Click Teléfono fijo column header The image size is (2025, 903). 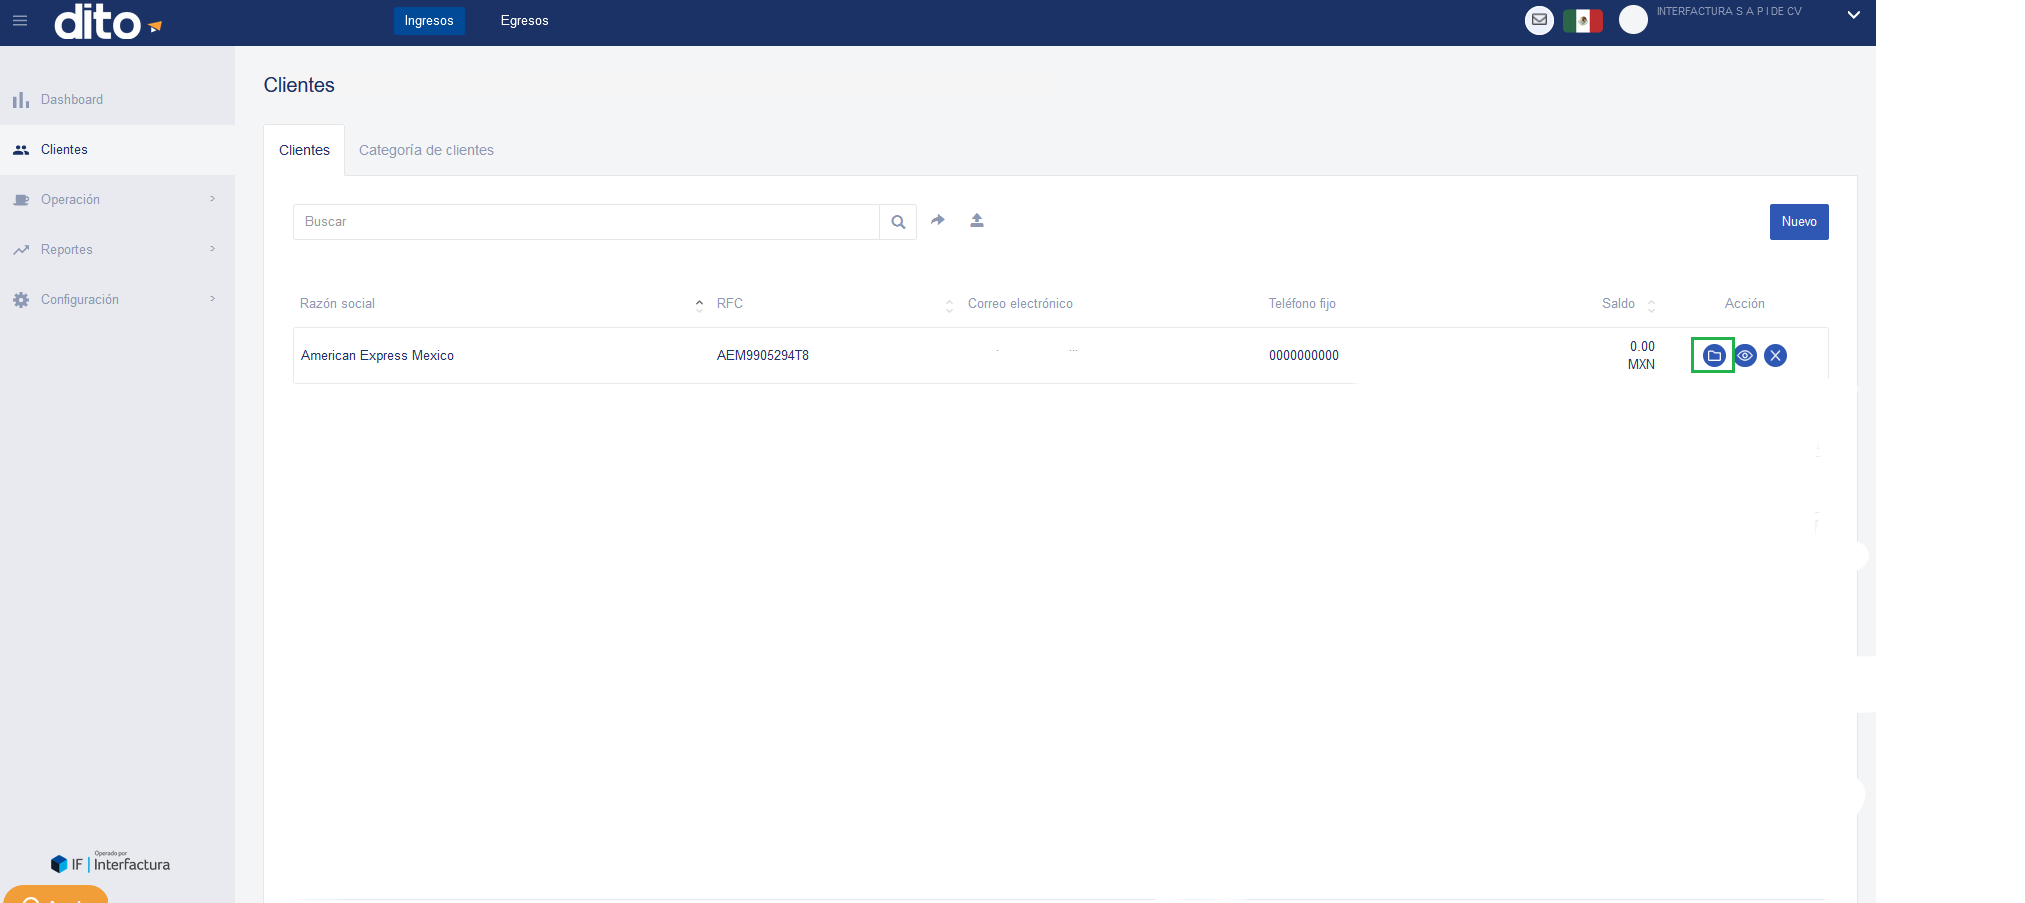[x=1302, y=304]
